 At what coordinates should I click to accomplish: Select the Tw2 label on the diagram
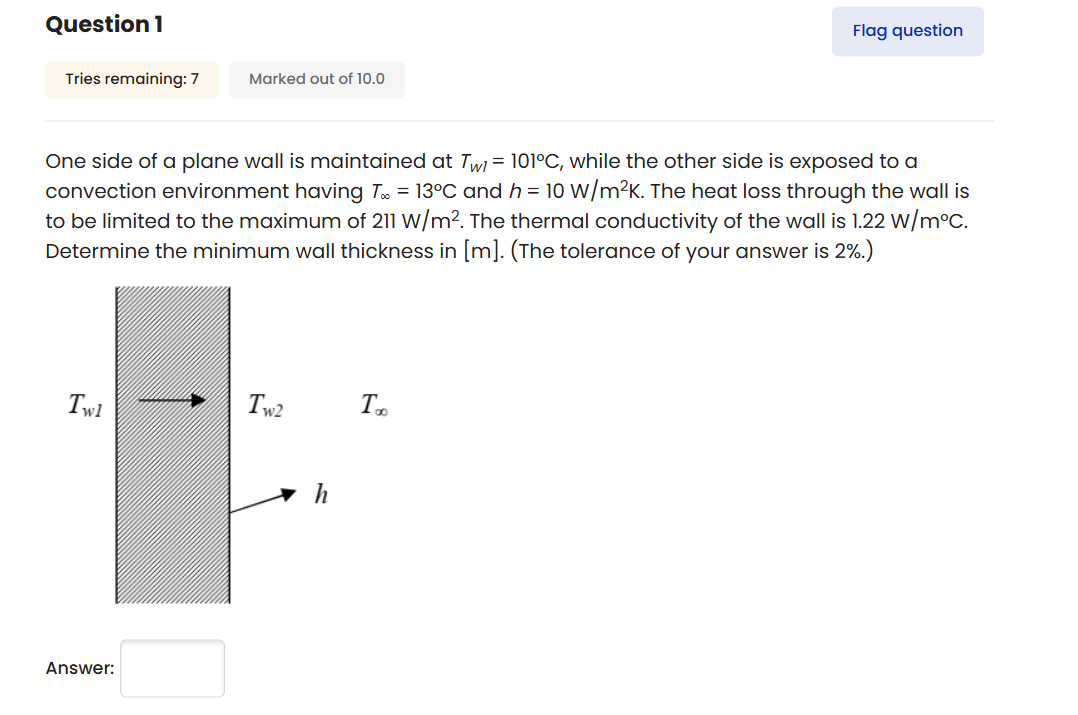[264, 403]
